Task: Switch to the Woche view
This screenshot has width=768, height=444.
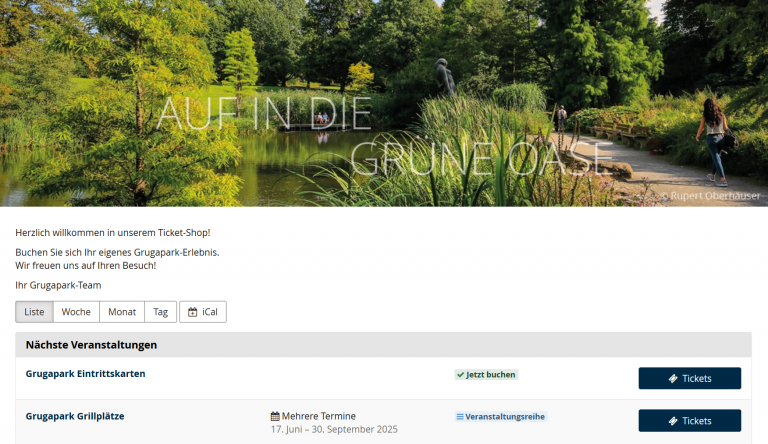Action: (76, 312)
